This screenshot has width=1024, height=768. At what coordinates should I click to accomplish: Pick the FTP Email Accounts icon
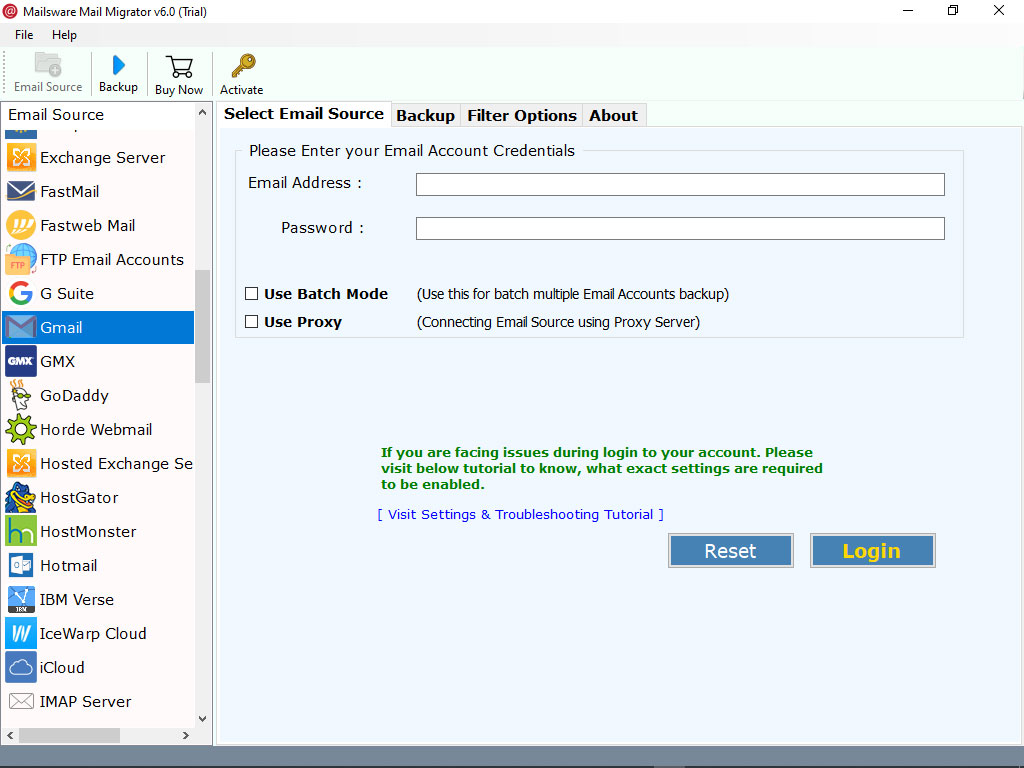click(21, 259)
